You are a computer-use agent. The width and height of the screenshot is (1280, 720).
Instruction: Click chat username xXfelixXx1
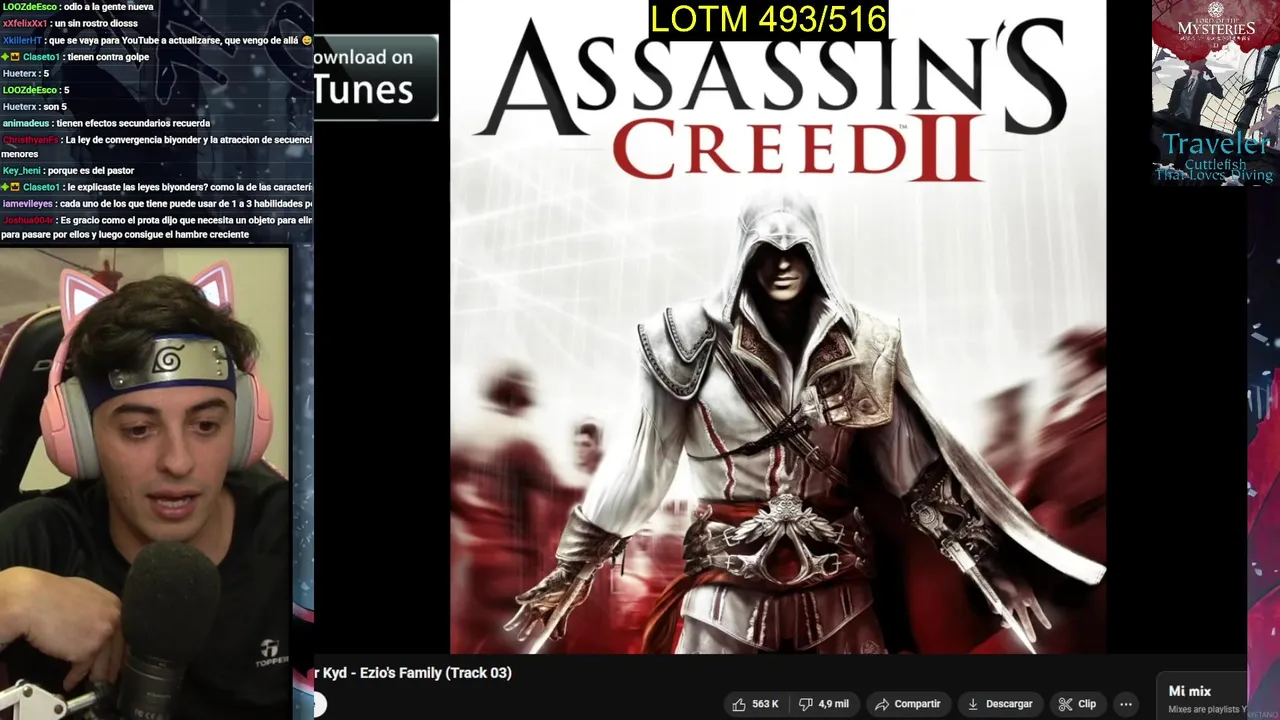25,23
